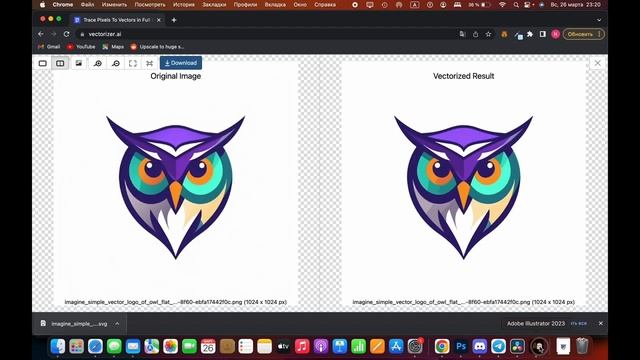
Task: Click the Обновить update button
Action: pos(583,34)
